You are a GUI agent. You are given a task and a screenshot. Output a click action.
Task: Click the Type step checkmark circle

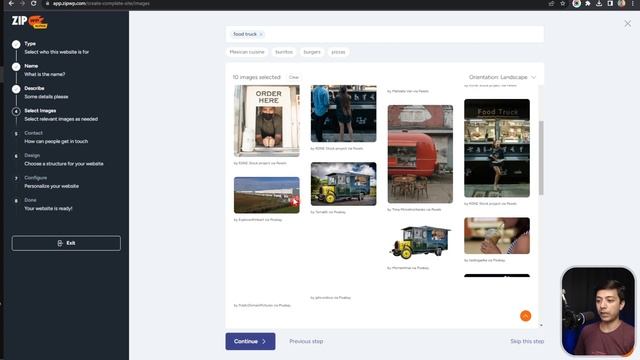[x=16, y=44]
